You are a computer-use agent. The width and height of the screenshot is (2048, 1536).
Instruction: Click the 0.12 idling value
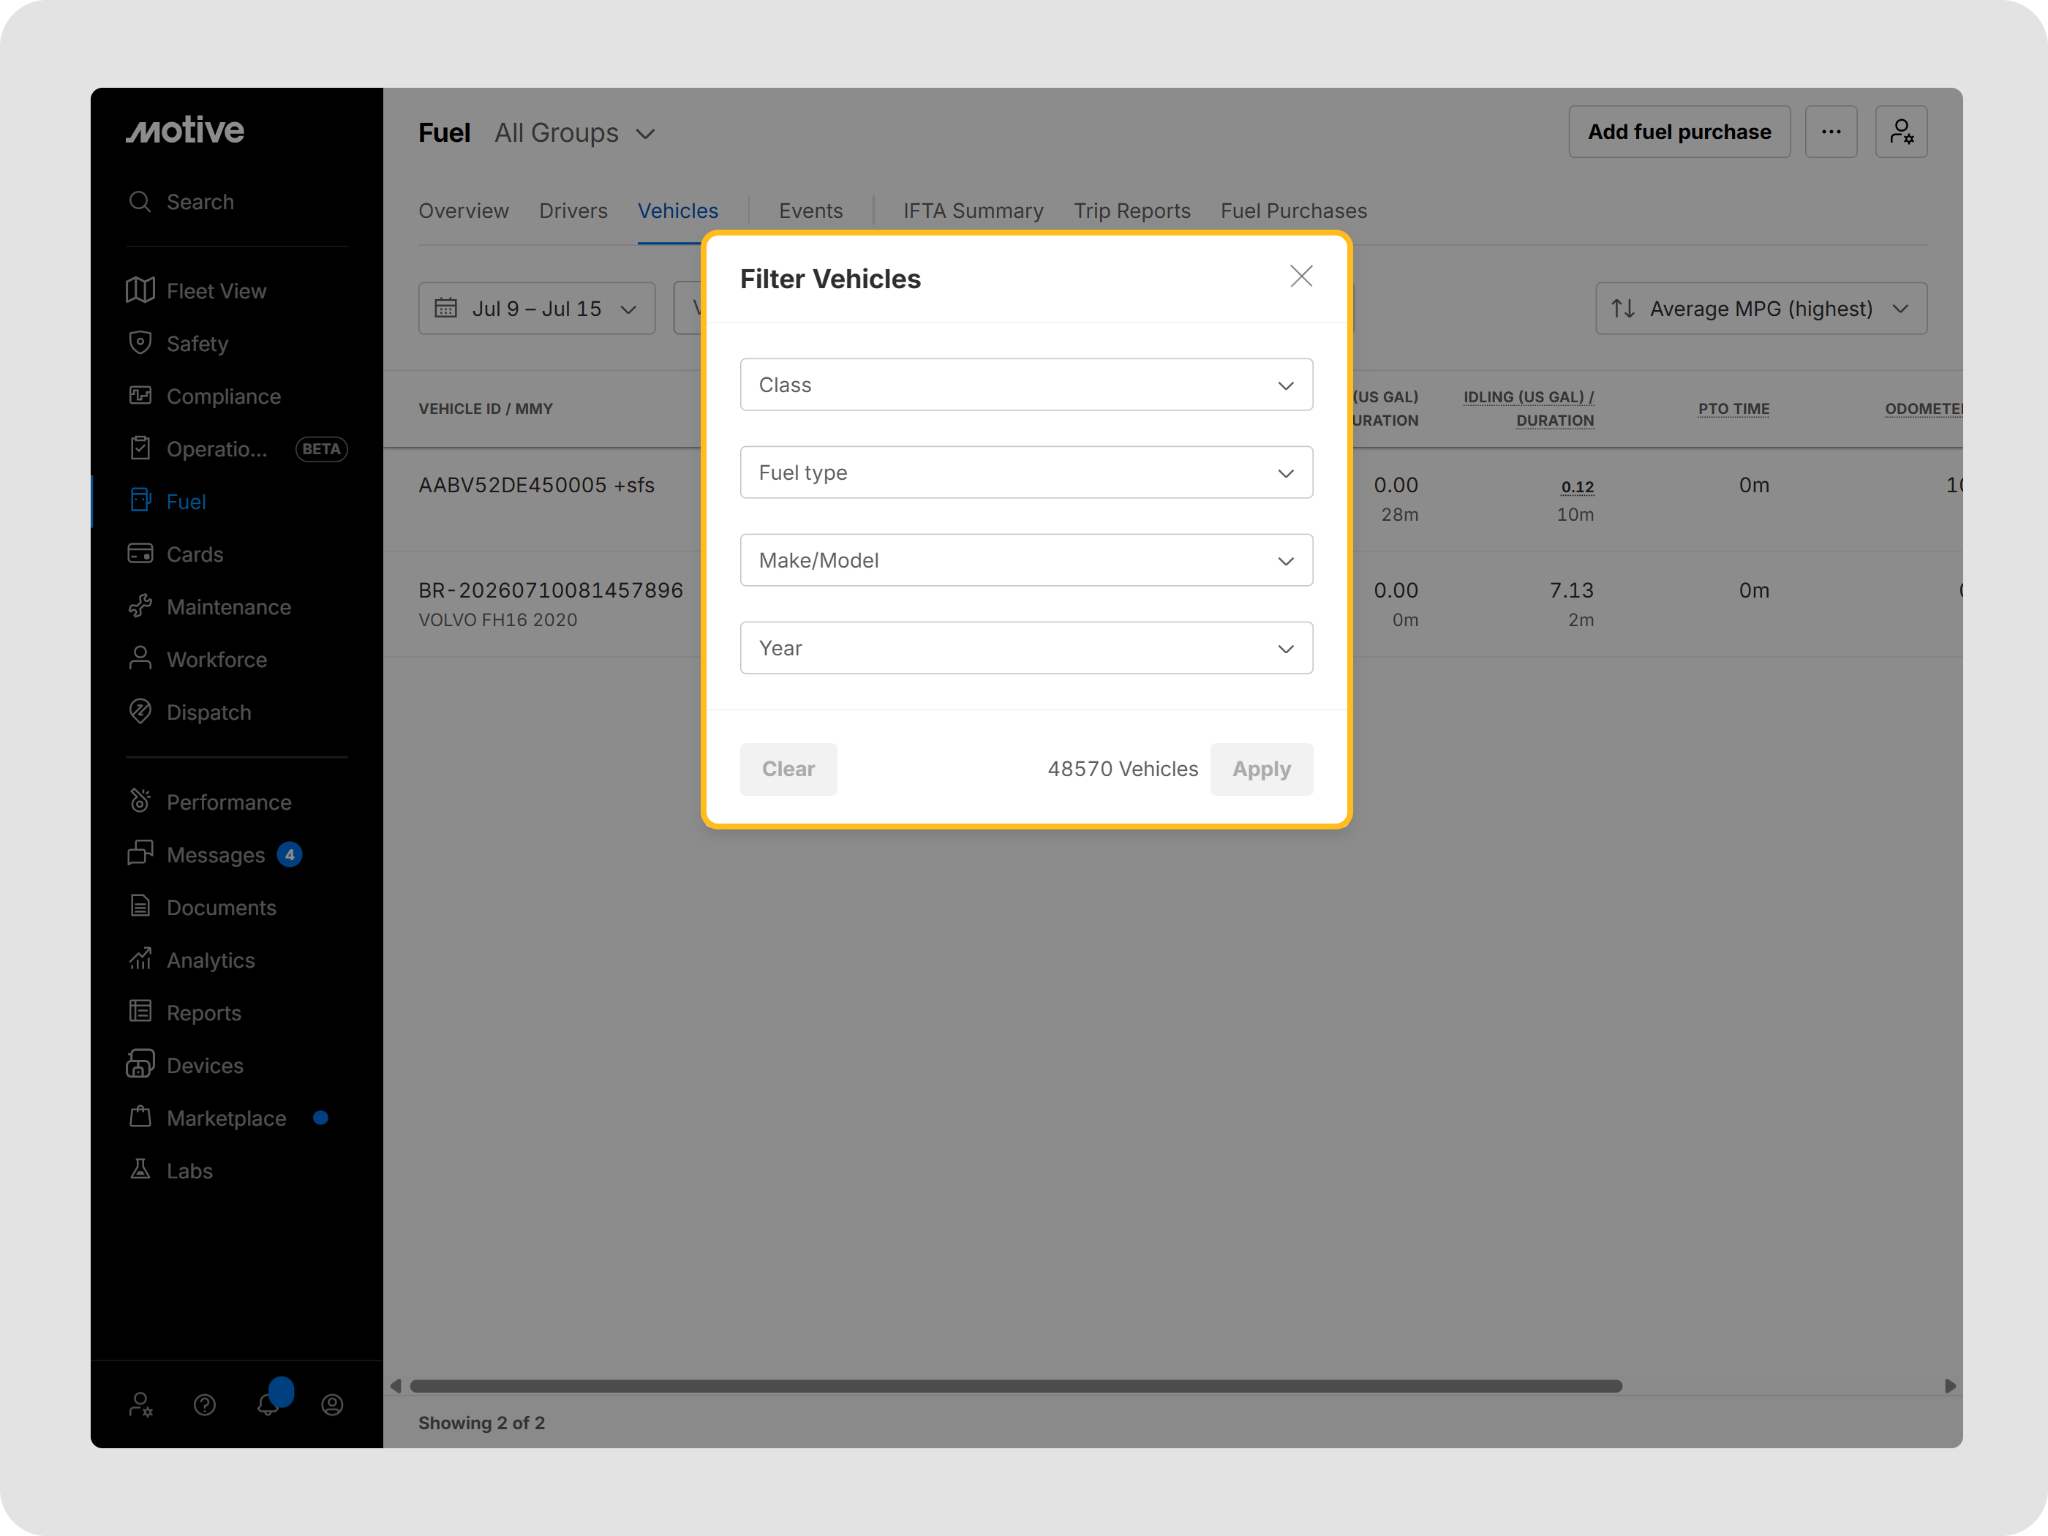(x=1577, y=487)
